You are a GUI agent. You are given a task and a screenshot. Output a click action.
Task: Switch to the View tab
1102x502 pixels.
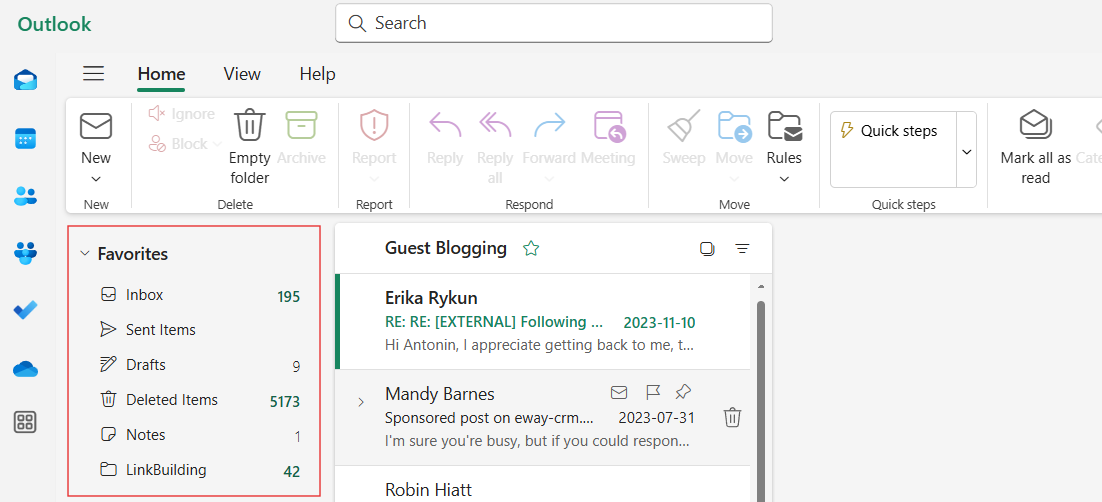point(242,74)
